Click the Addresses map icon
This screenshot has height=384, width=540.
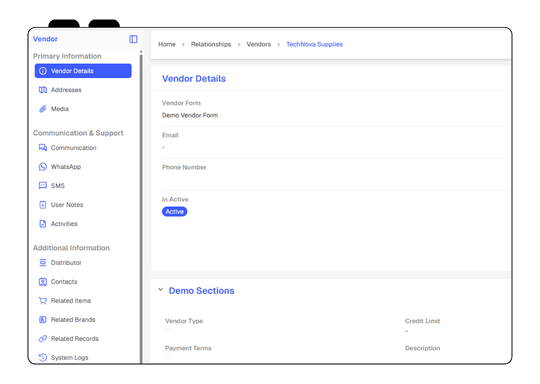tap(43, 90)
